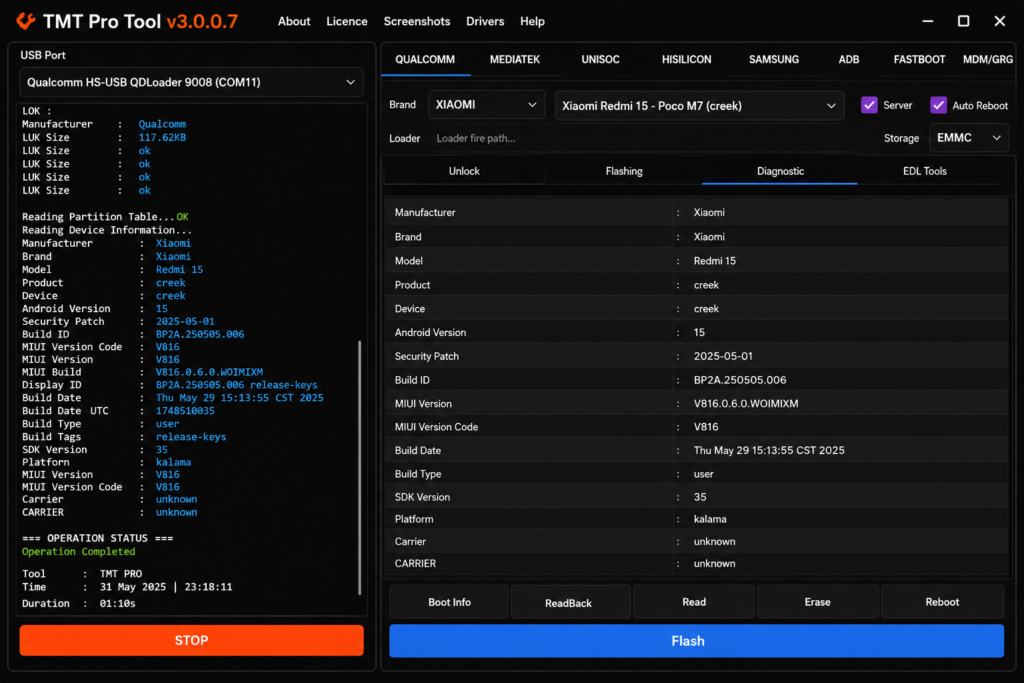Image resolution: width=1024 pixels, height=683 pixels.
Task: Click the Android Version '15' table value
Action: 699,332
